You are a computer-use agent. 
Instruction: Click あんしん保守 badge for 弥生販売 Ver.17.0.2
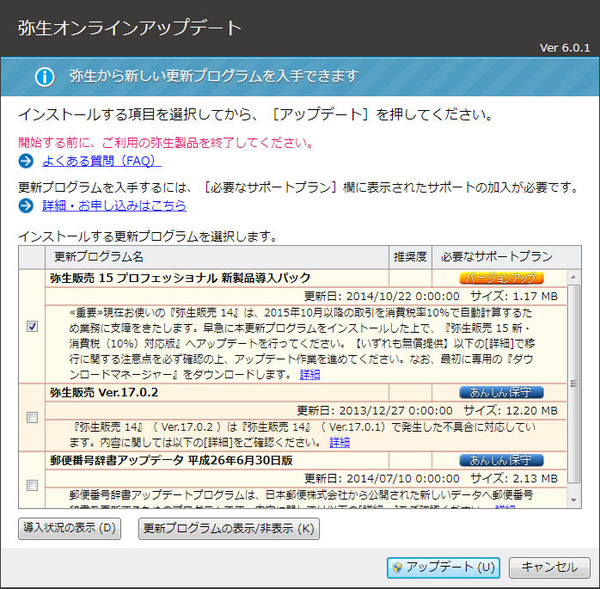[501, 392]
